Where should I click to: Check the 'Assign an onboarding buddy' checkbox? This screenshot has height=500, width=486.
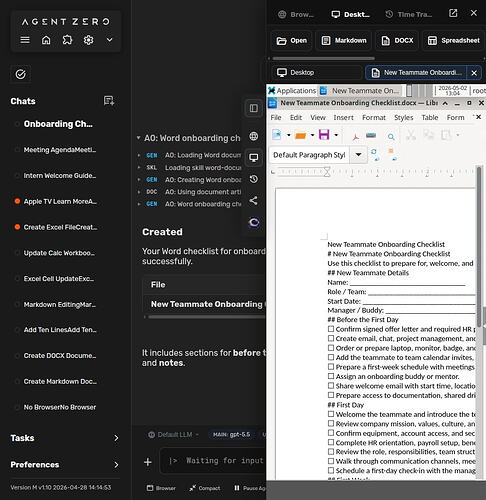click(x=331, y=376)
